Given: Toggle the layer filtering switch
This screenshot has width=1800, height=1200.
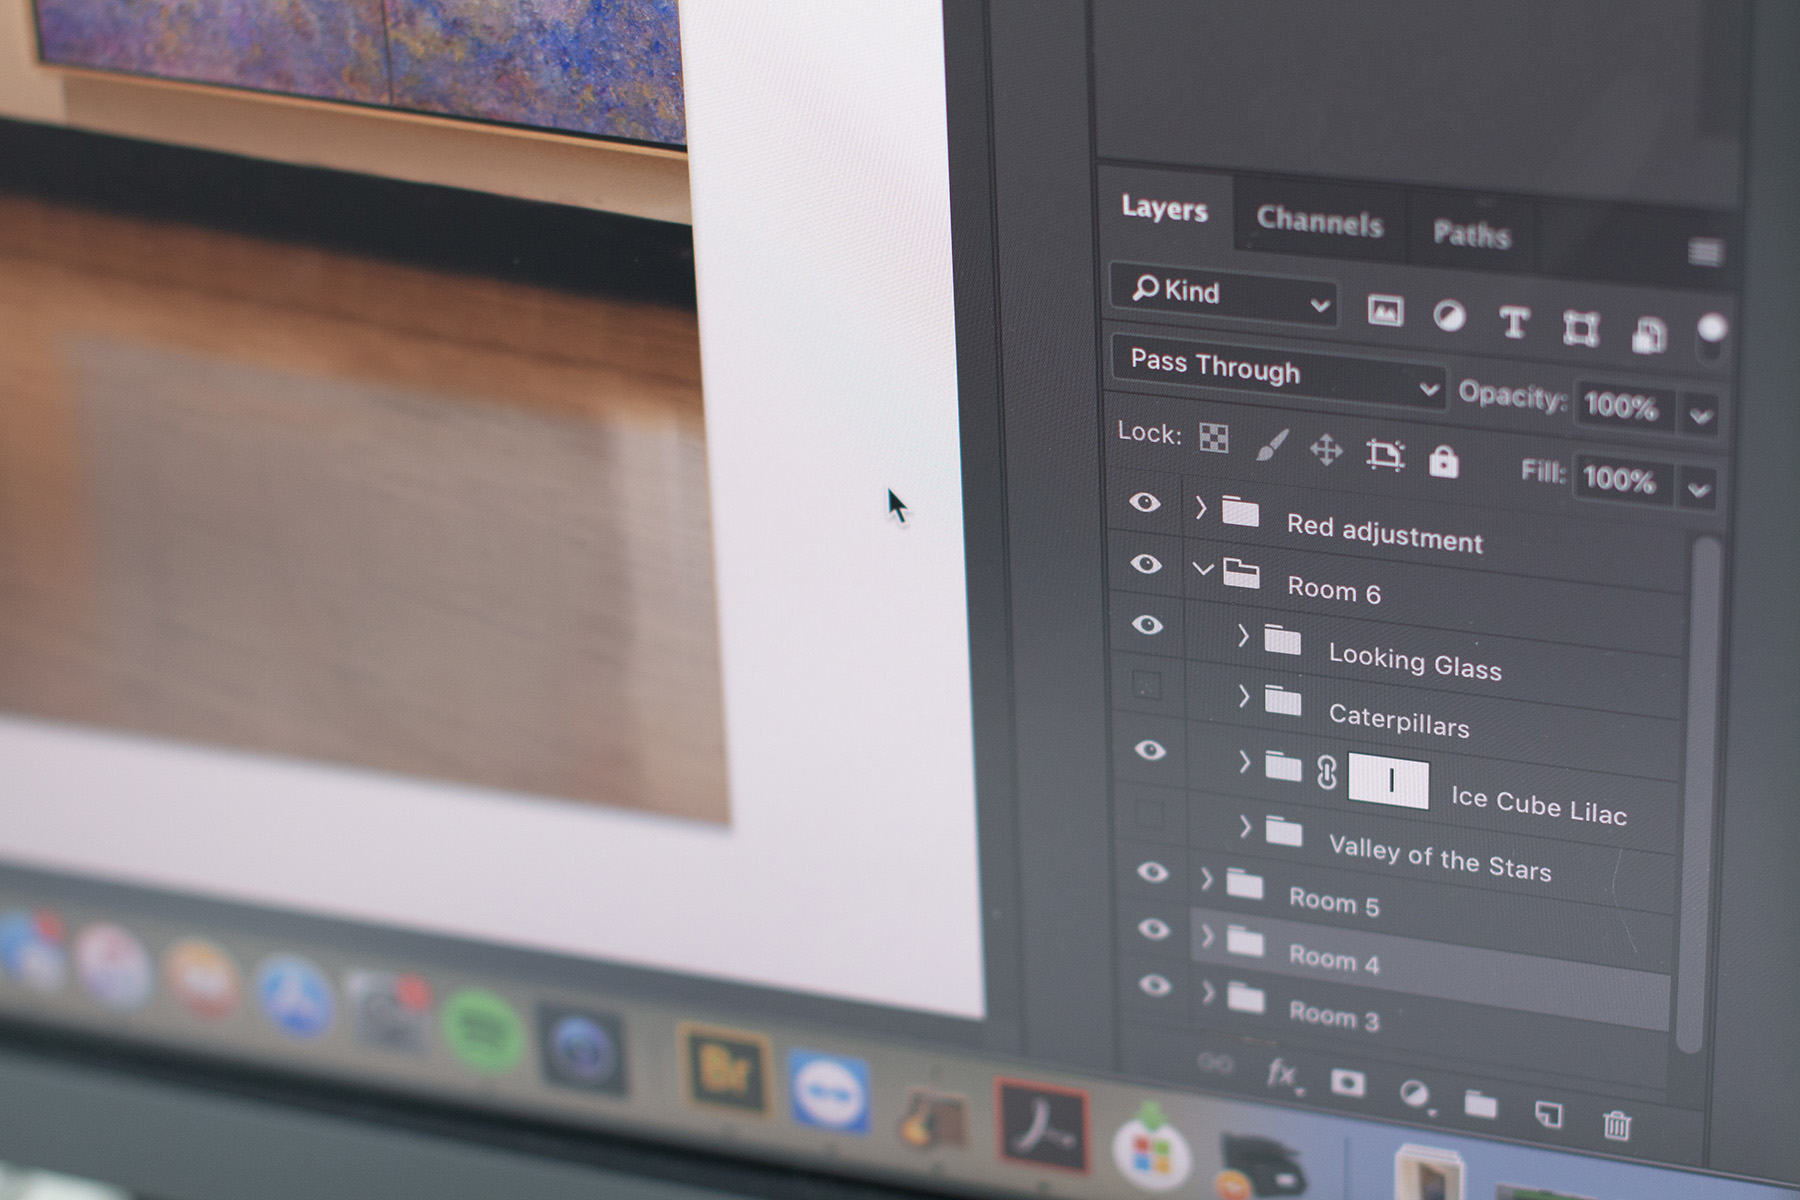Looking at the screenshot, I should pyautogui.click(x=1711, y=334).
